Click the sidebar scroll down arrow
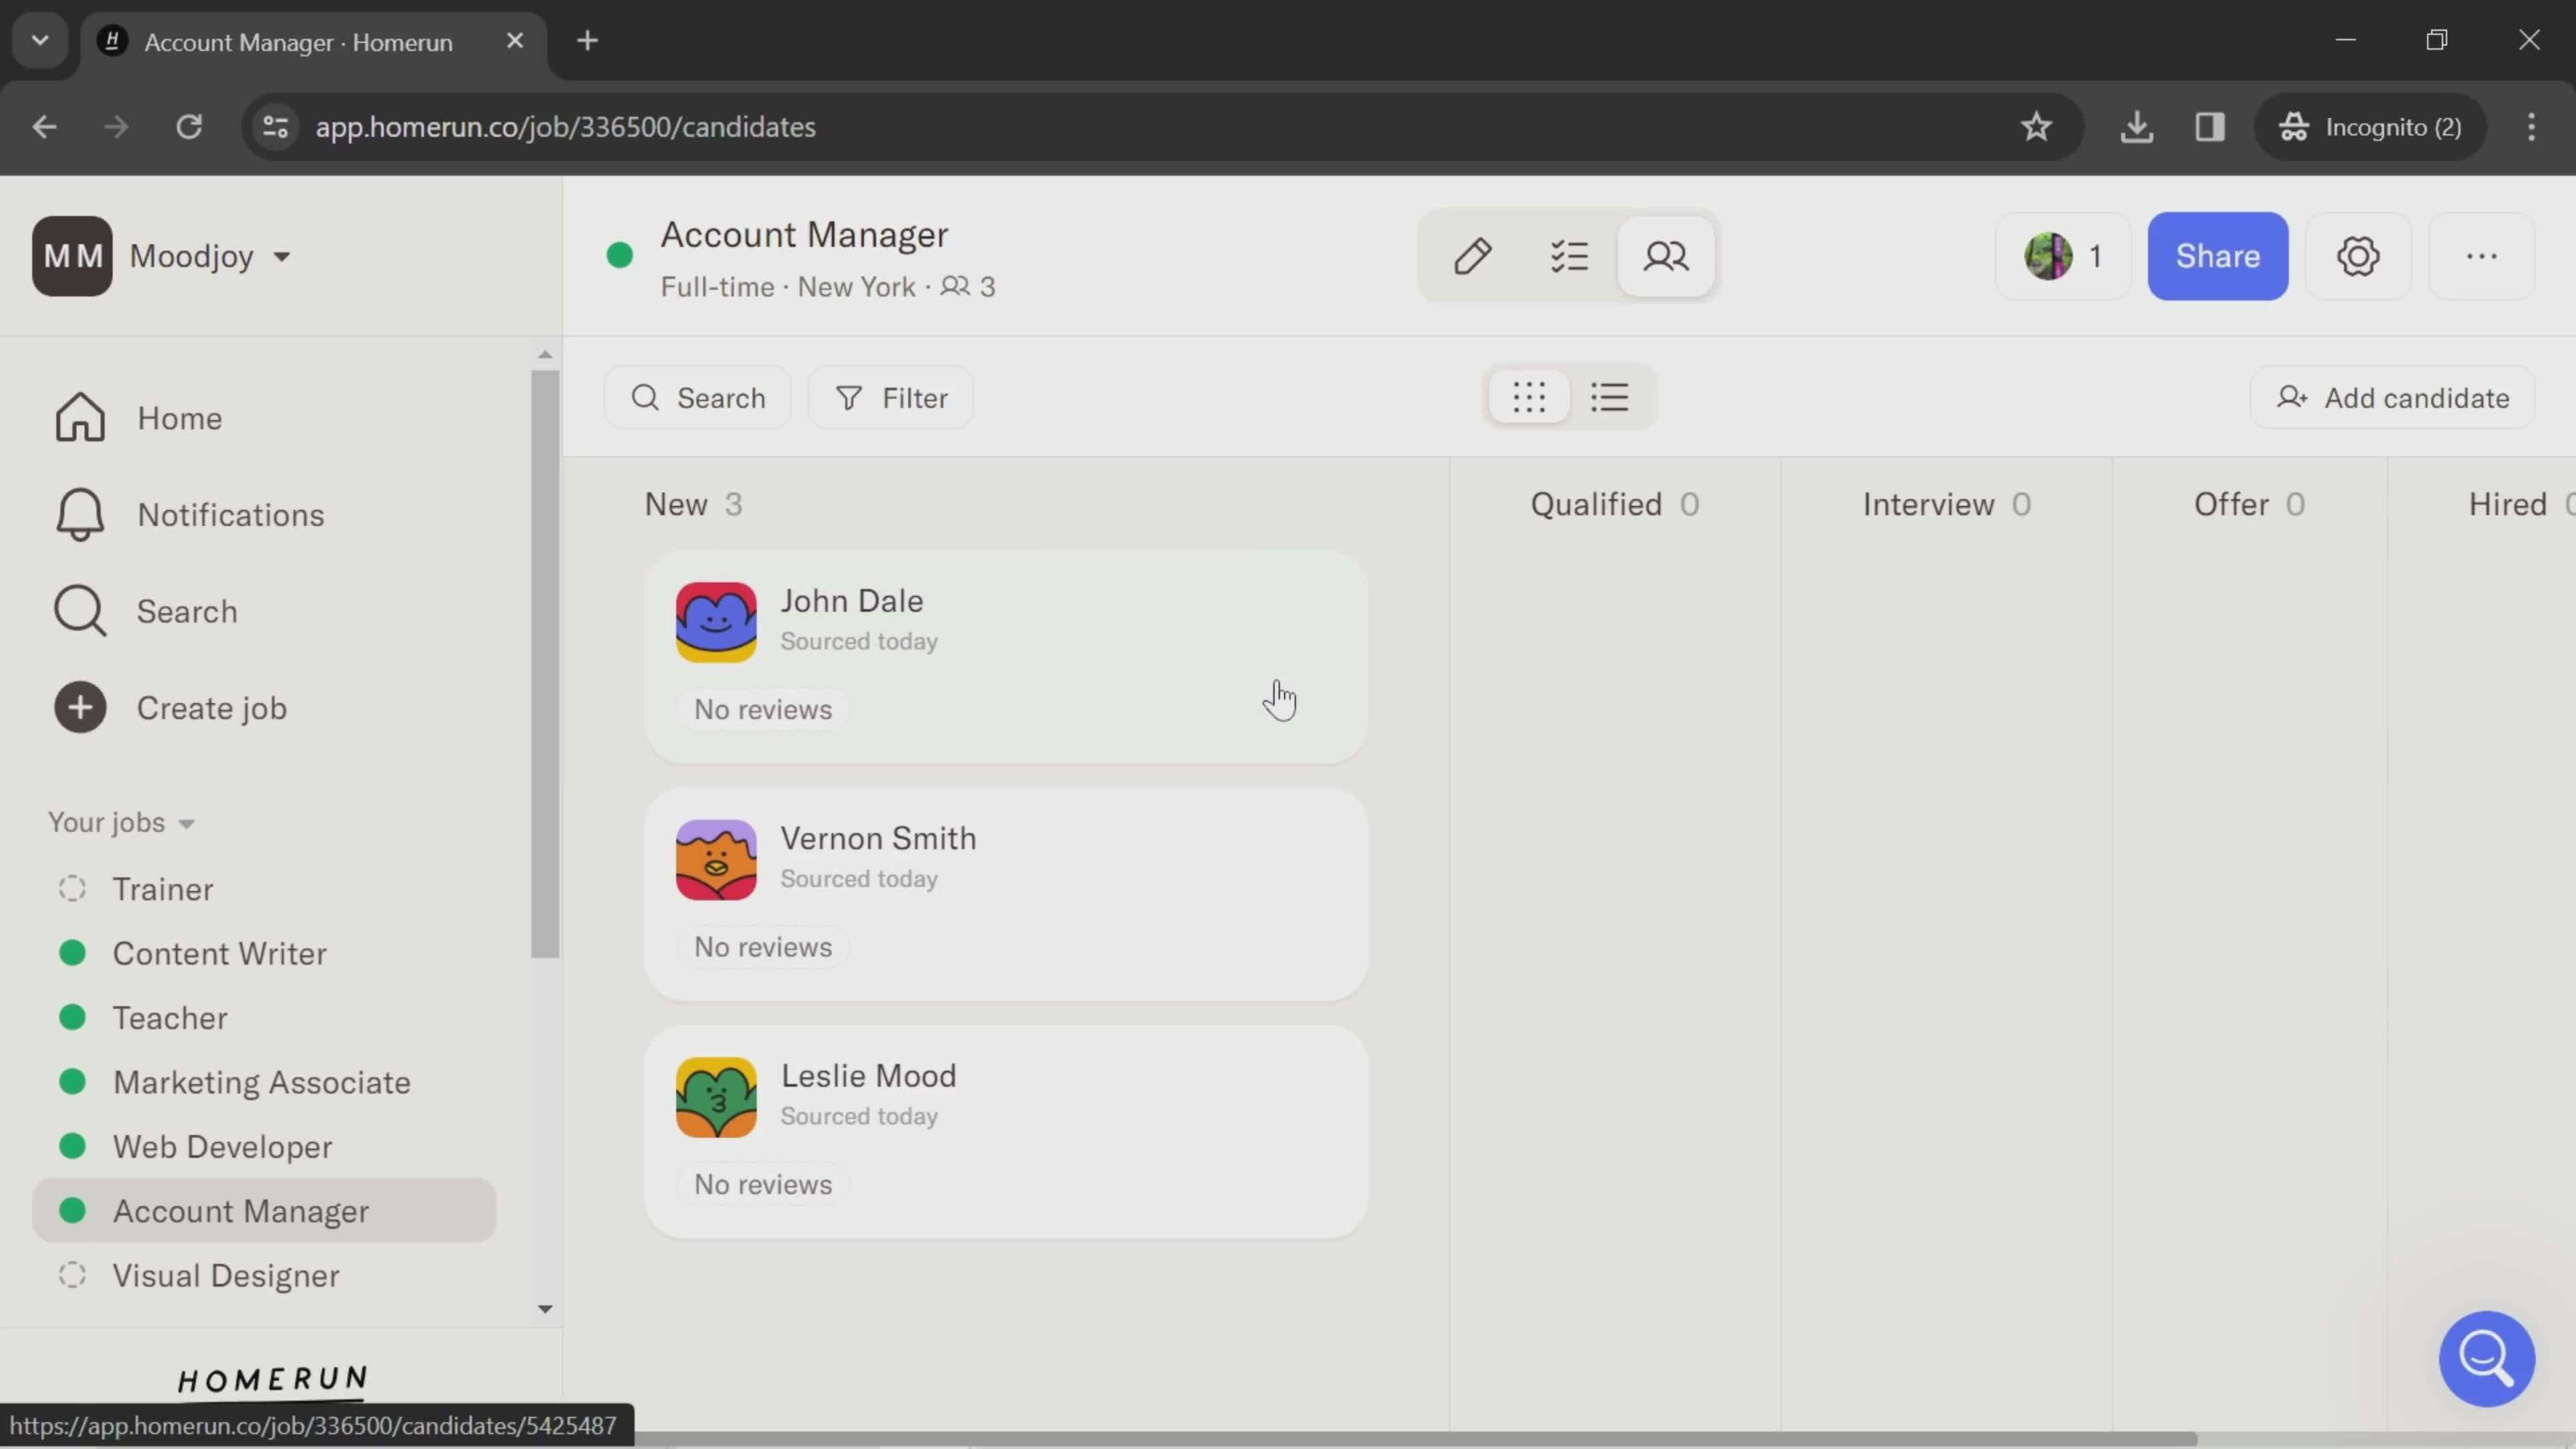The width and height of the screenshot is (2576, 1449). click(x=545, y=1308)
